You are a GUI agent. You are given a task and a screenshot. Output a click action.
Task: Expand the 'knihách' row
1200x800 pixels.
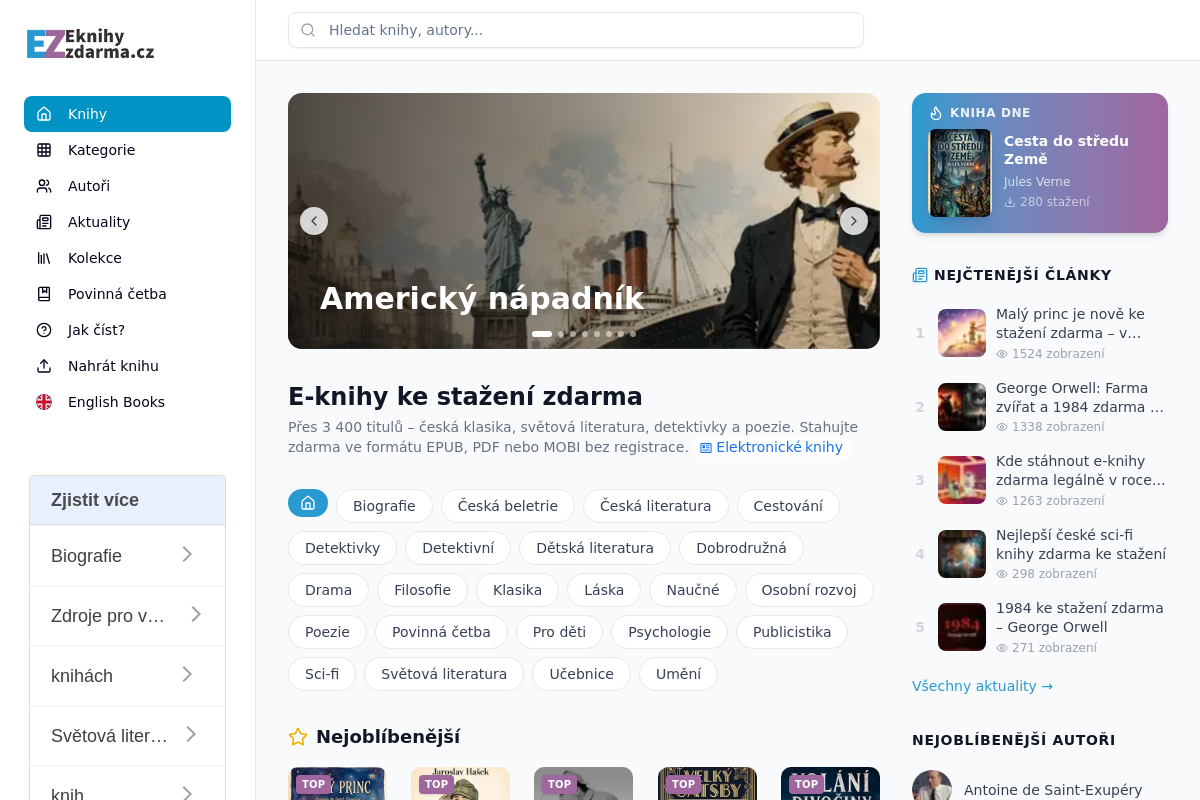127,675
